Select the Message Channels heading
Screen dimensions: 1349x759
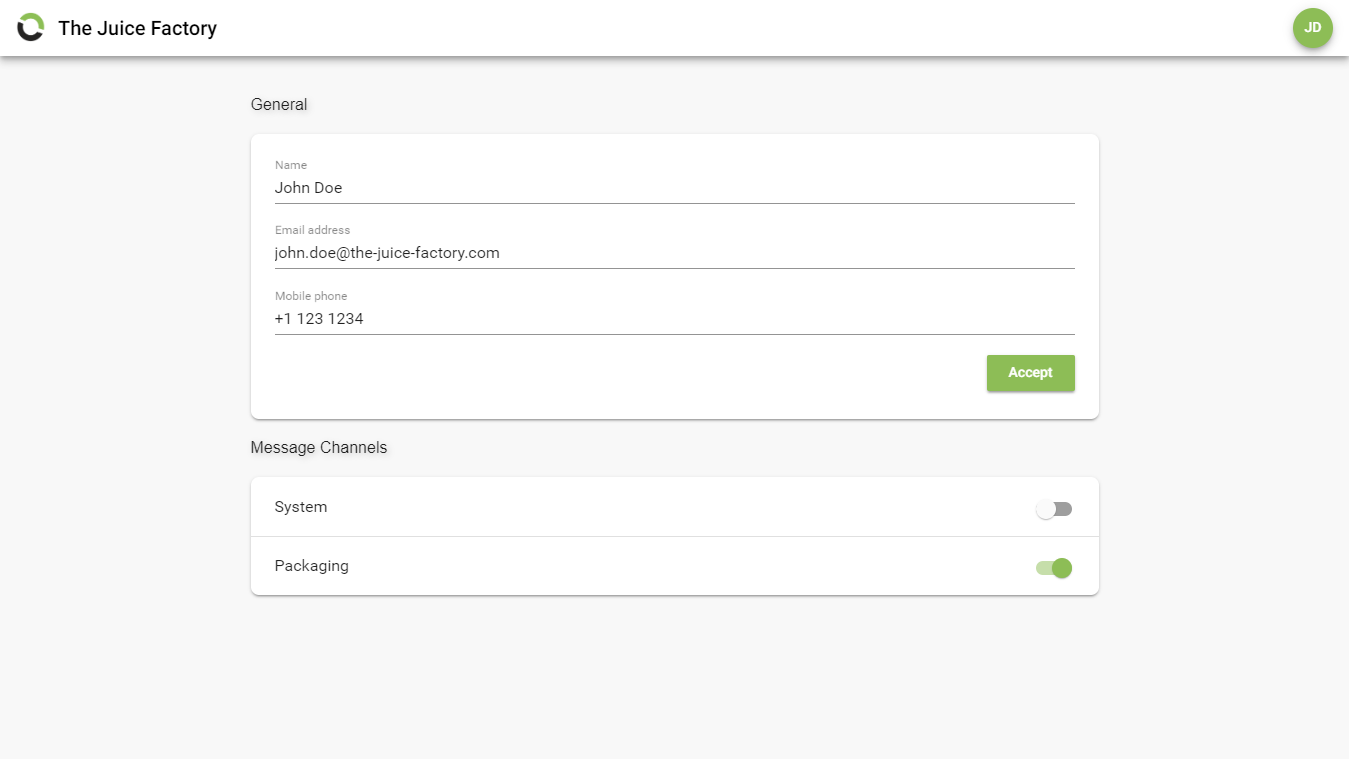[x=319, y=447]
